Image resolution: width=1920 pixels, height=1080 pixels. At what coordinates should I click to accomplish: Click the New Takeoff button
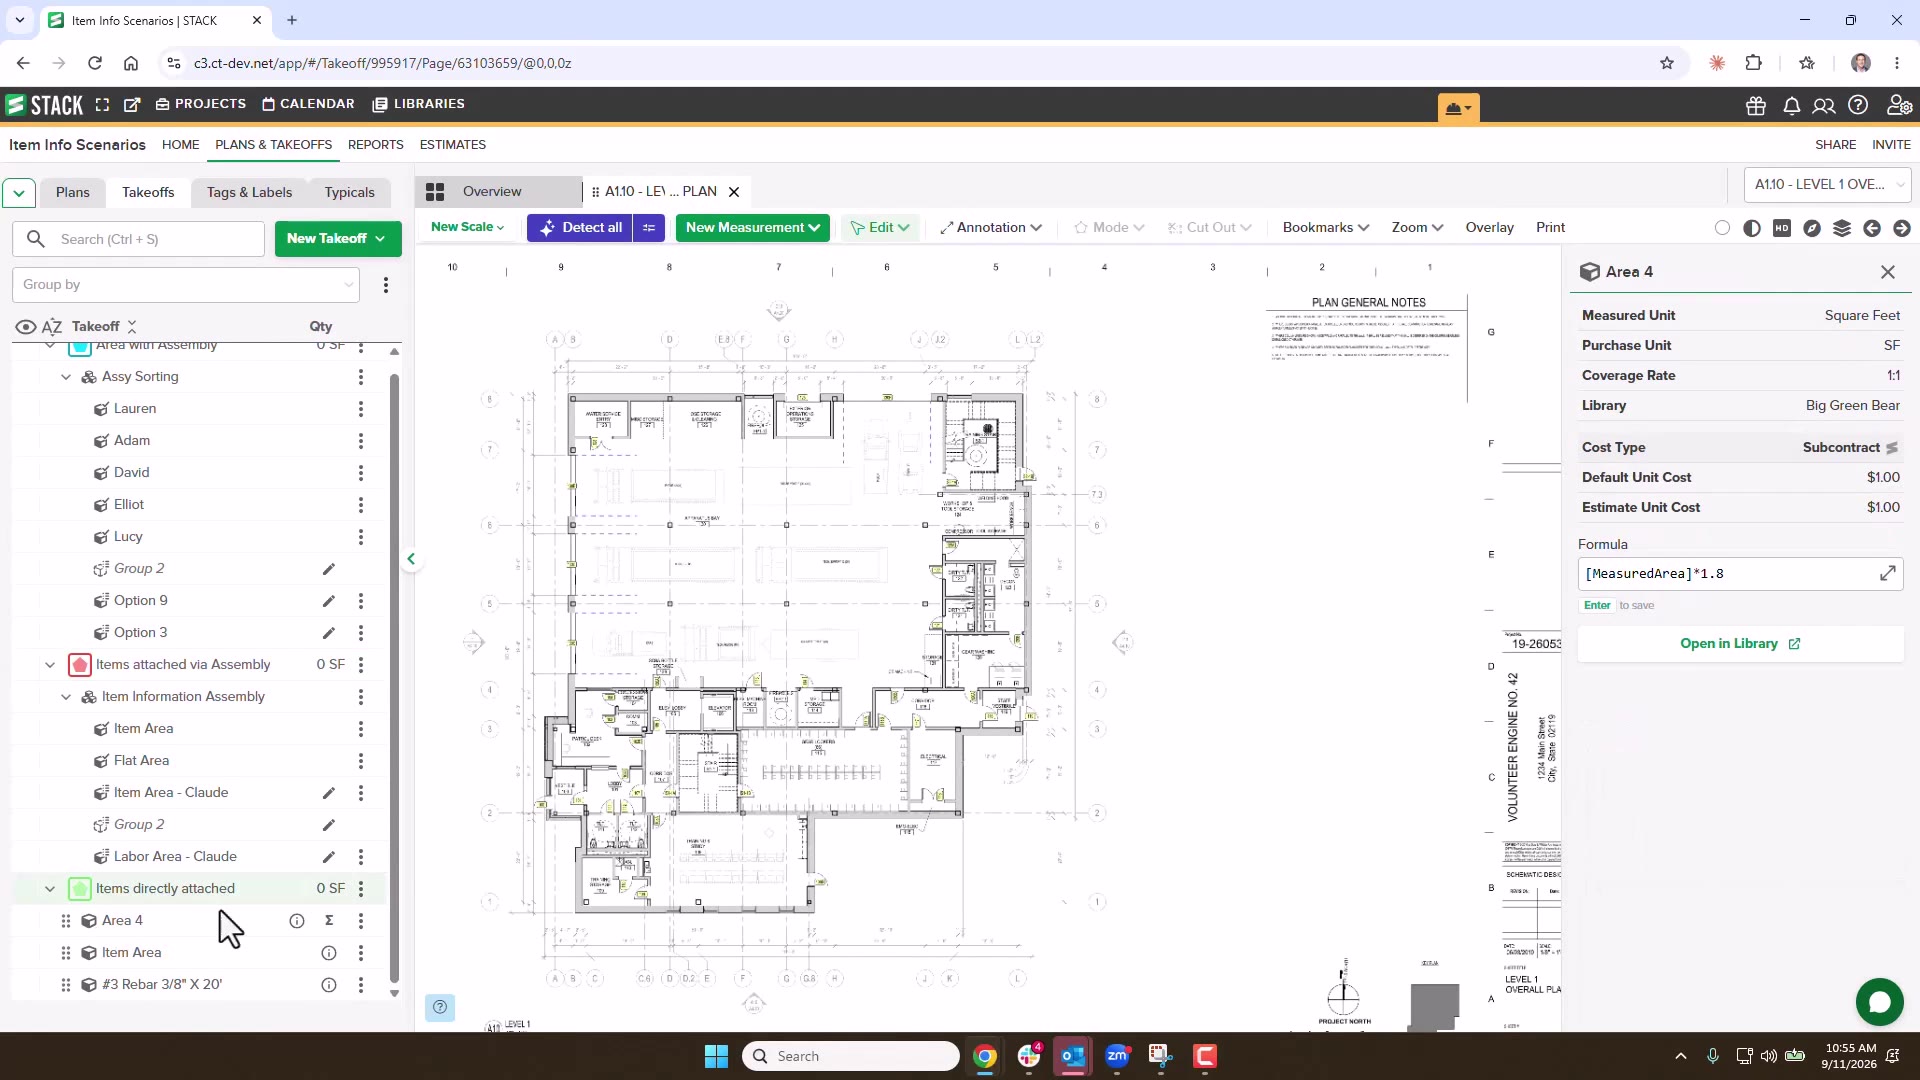point(338,239)
